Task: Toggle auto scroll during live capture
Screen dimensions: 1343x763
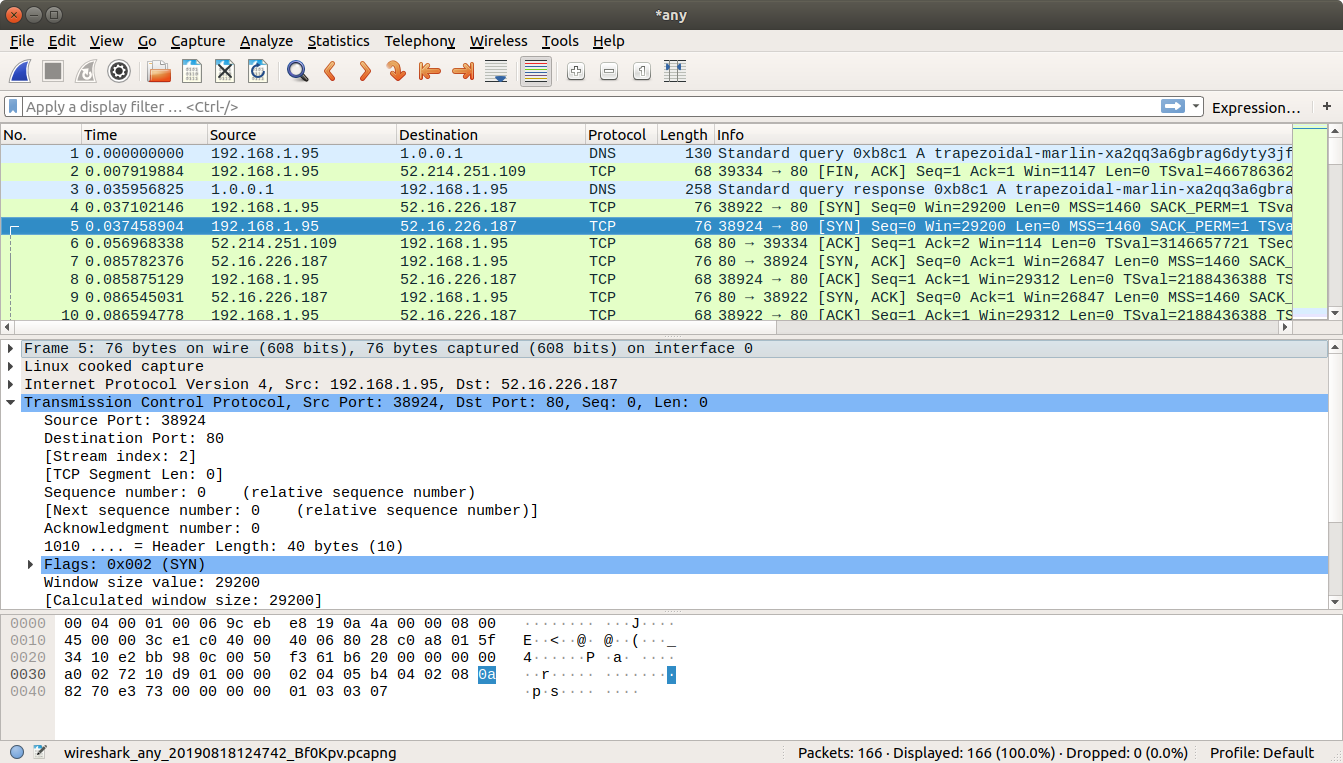Action: [x=495, y=71]
